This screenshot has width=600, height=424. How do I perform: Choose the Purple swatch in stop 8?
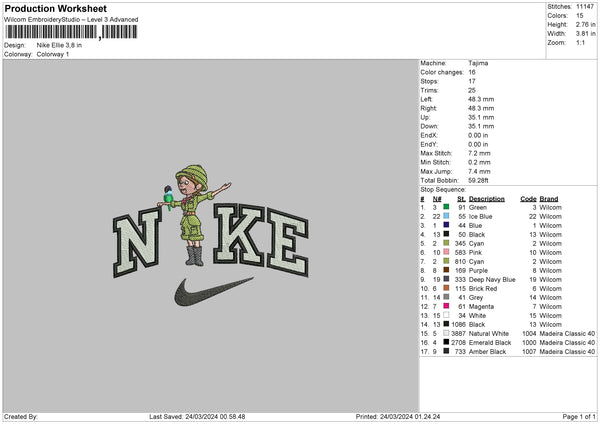pyautogui.click(x=446, y=270)
